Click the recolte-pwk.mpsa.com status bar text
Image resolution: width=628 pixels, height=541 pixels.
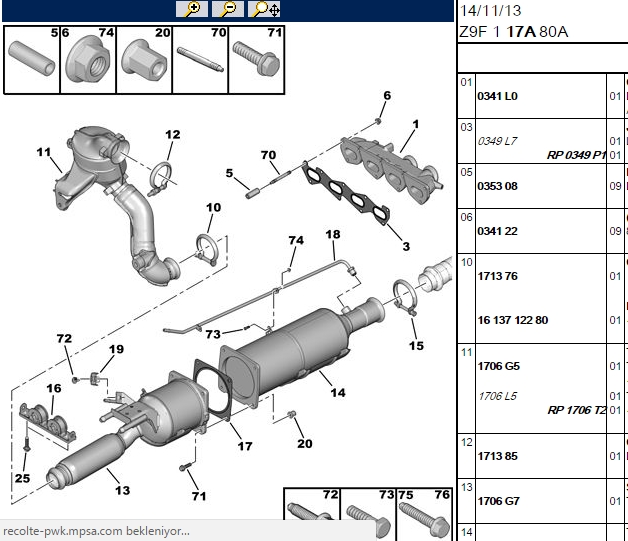(96, 531)
